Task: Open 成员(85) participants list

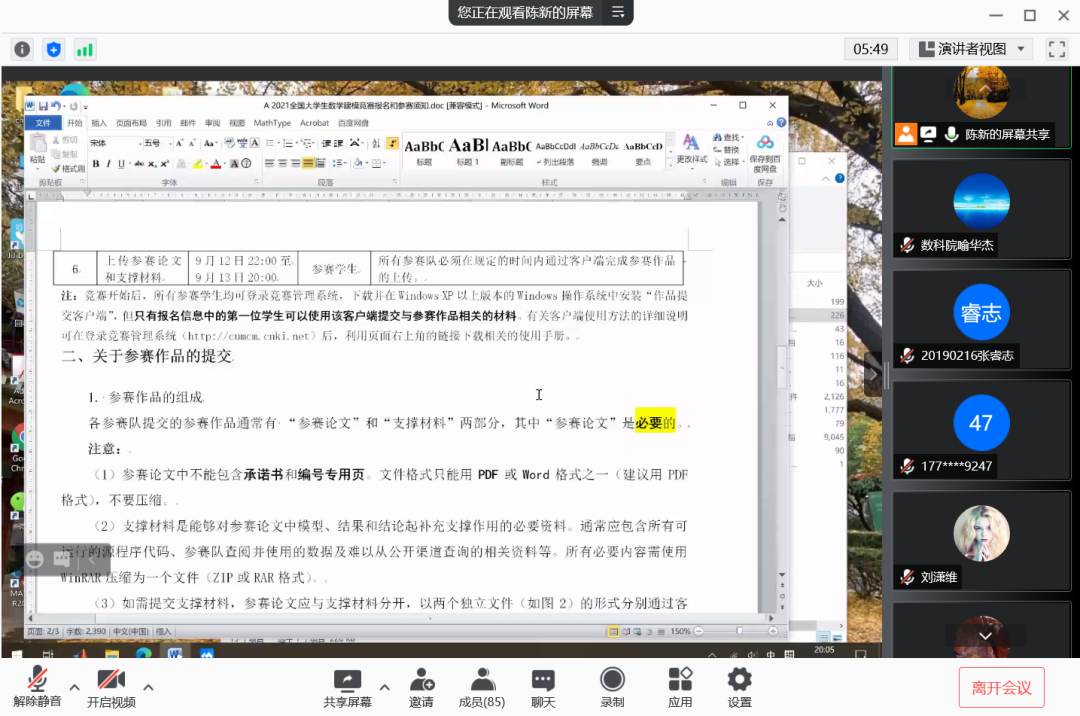Action: point(481,687)
